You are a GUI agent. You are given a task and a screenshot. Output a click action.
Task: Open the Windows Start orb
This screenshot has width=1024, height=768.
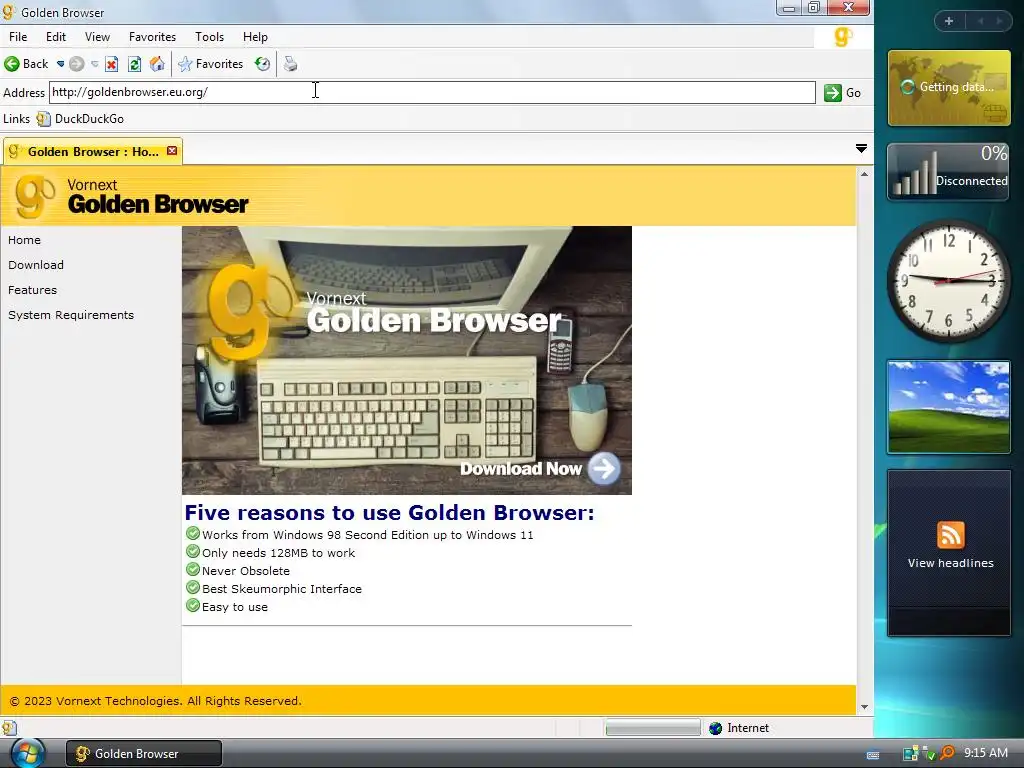(27, 753)
